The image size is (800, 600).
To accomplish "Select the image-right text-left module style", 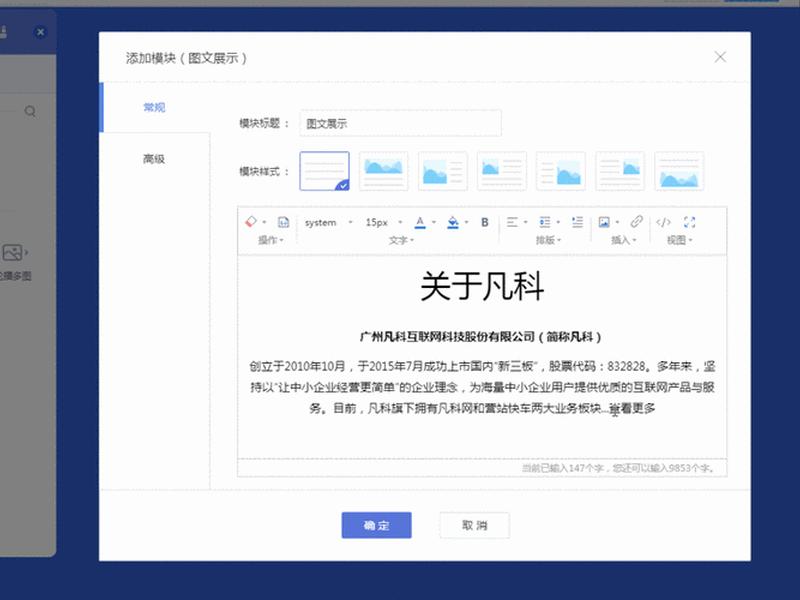I will (x=561, y=171).
